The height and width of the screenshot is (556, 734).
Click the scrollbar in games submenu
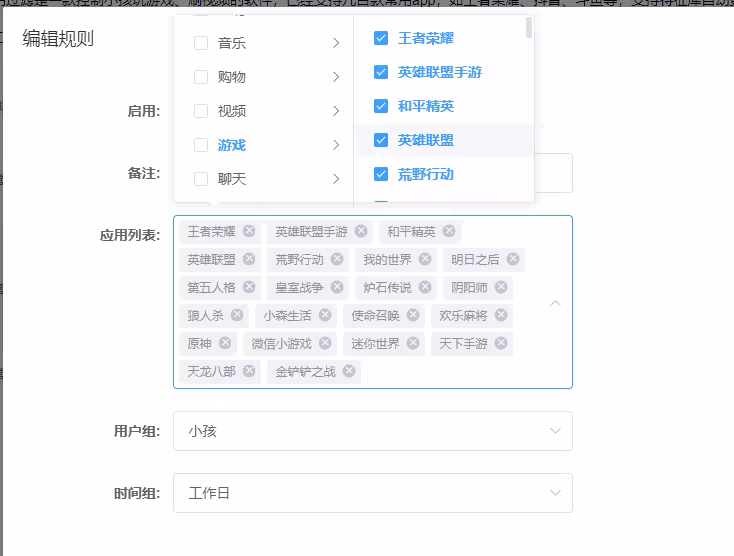coord(529,27)
